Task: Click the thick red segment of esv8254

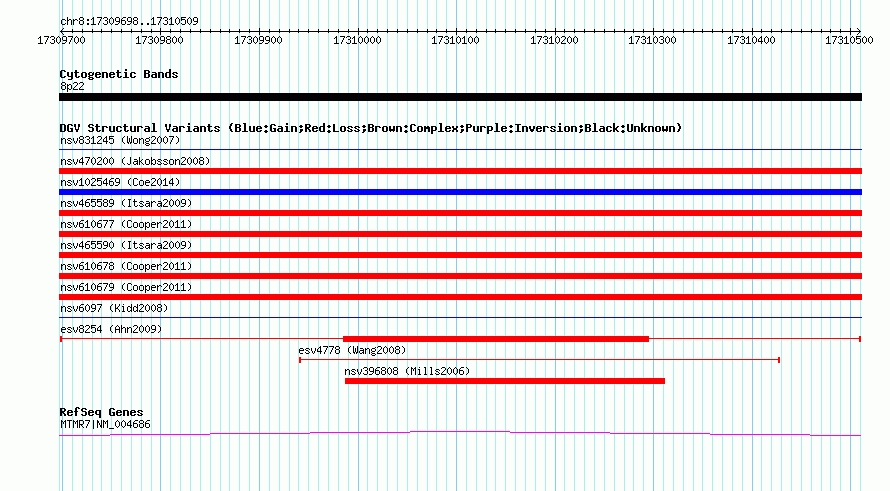Action: [x=496, y=339]
